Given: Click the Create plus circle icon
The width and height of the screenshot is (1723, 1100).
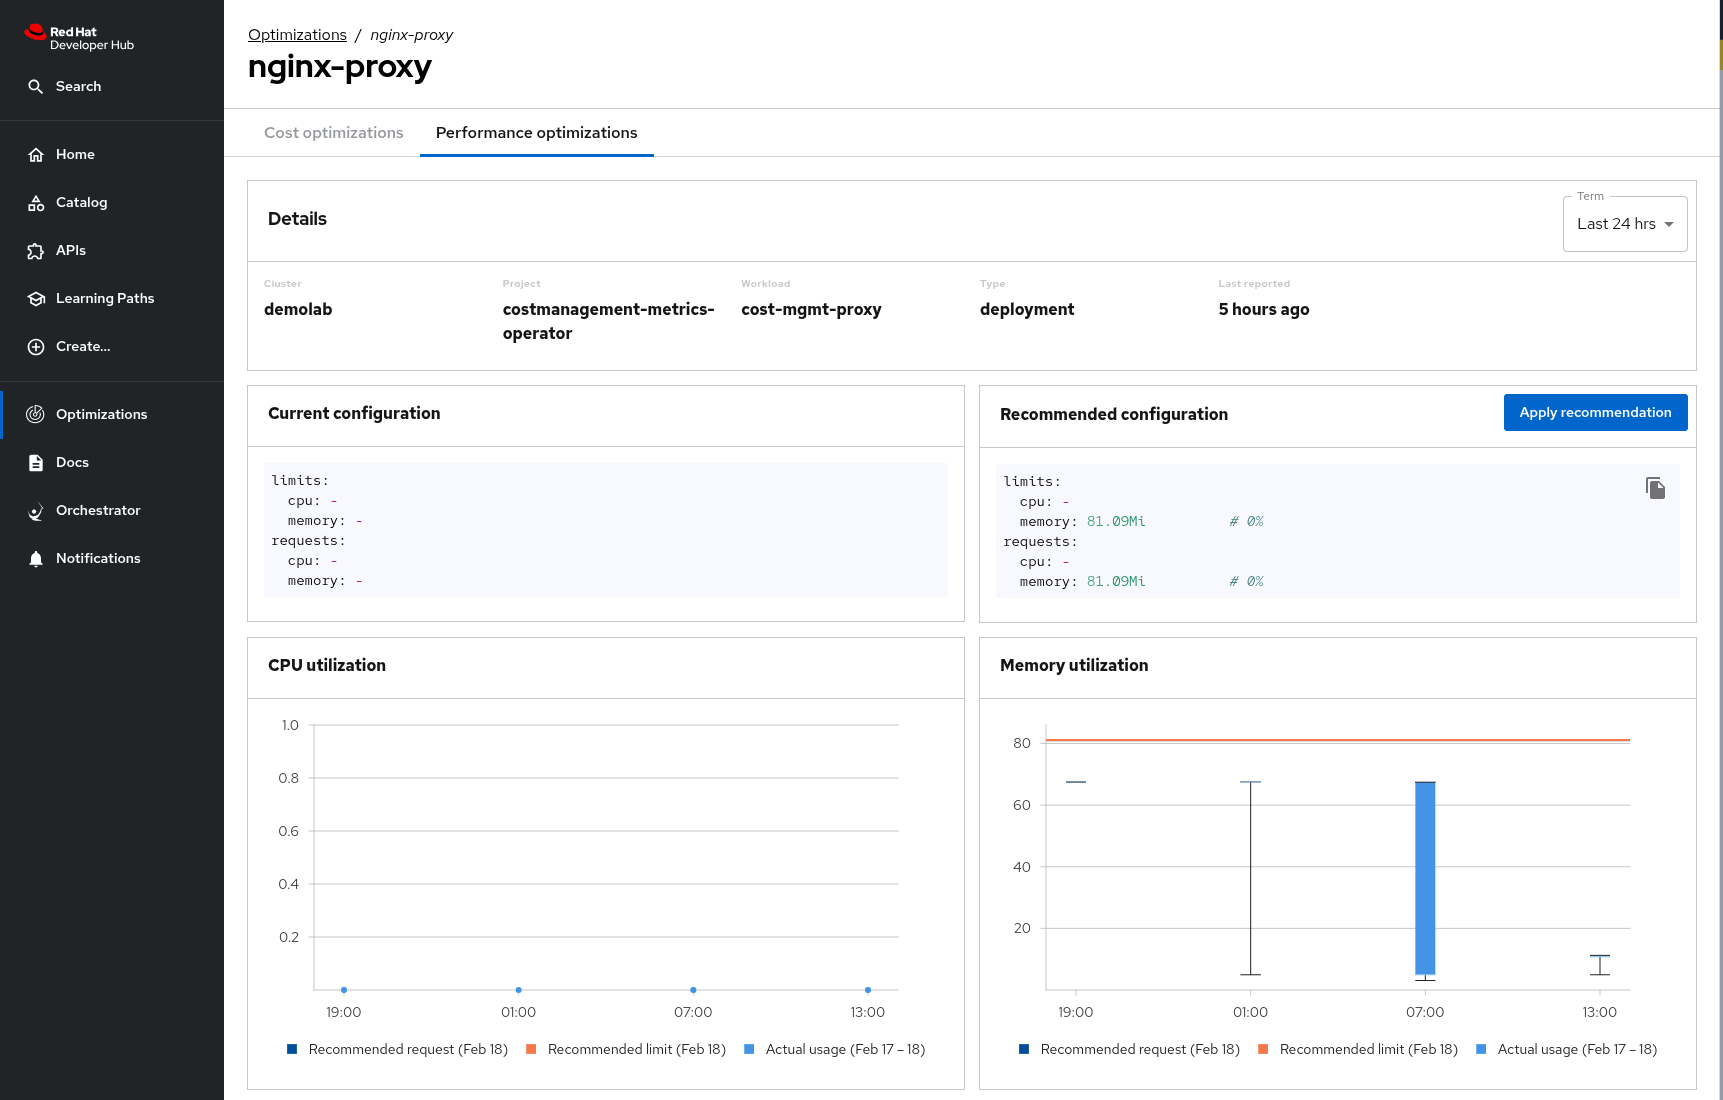Looking at the screenshot, I should coord(36,347).
